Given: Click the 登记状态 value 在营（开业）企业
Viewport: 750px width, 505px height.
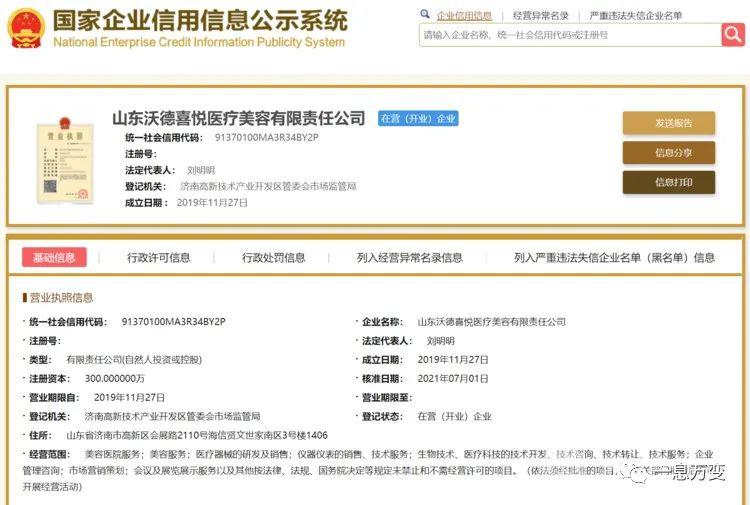Looking at the screenshot, I should [454, 417].
